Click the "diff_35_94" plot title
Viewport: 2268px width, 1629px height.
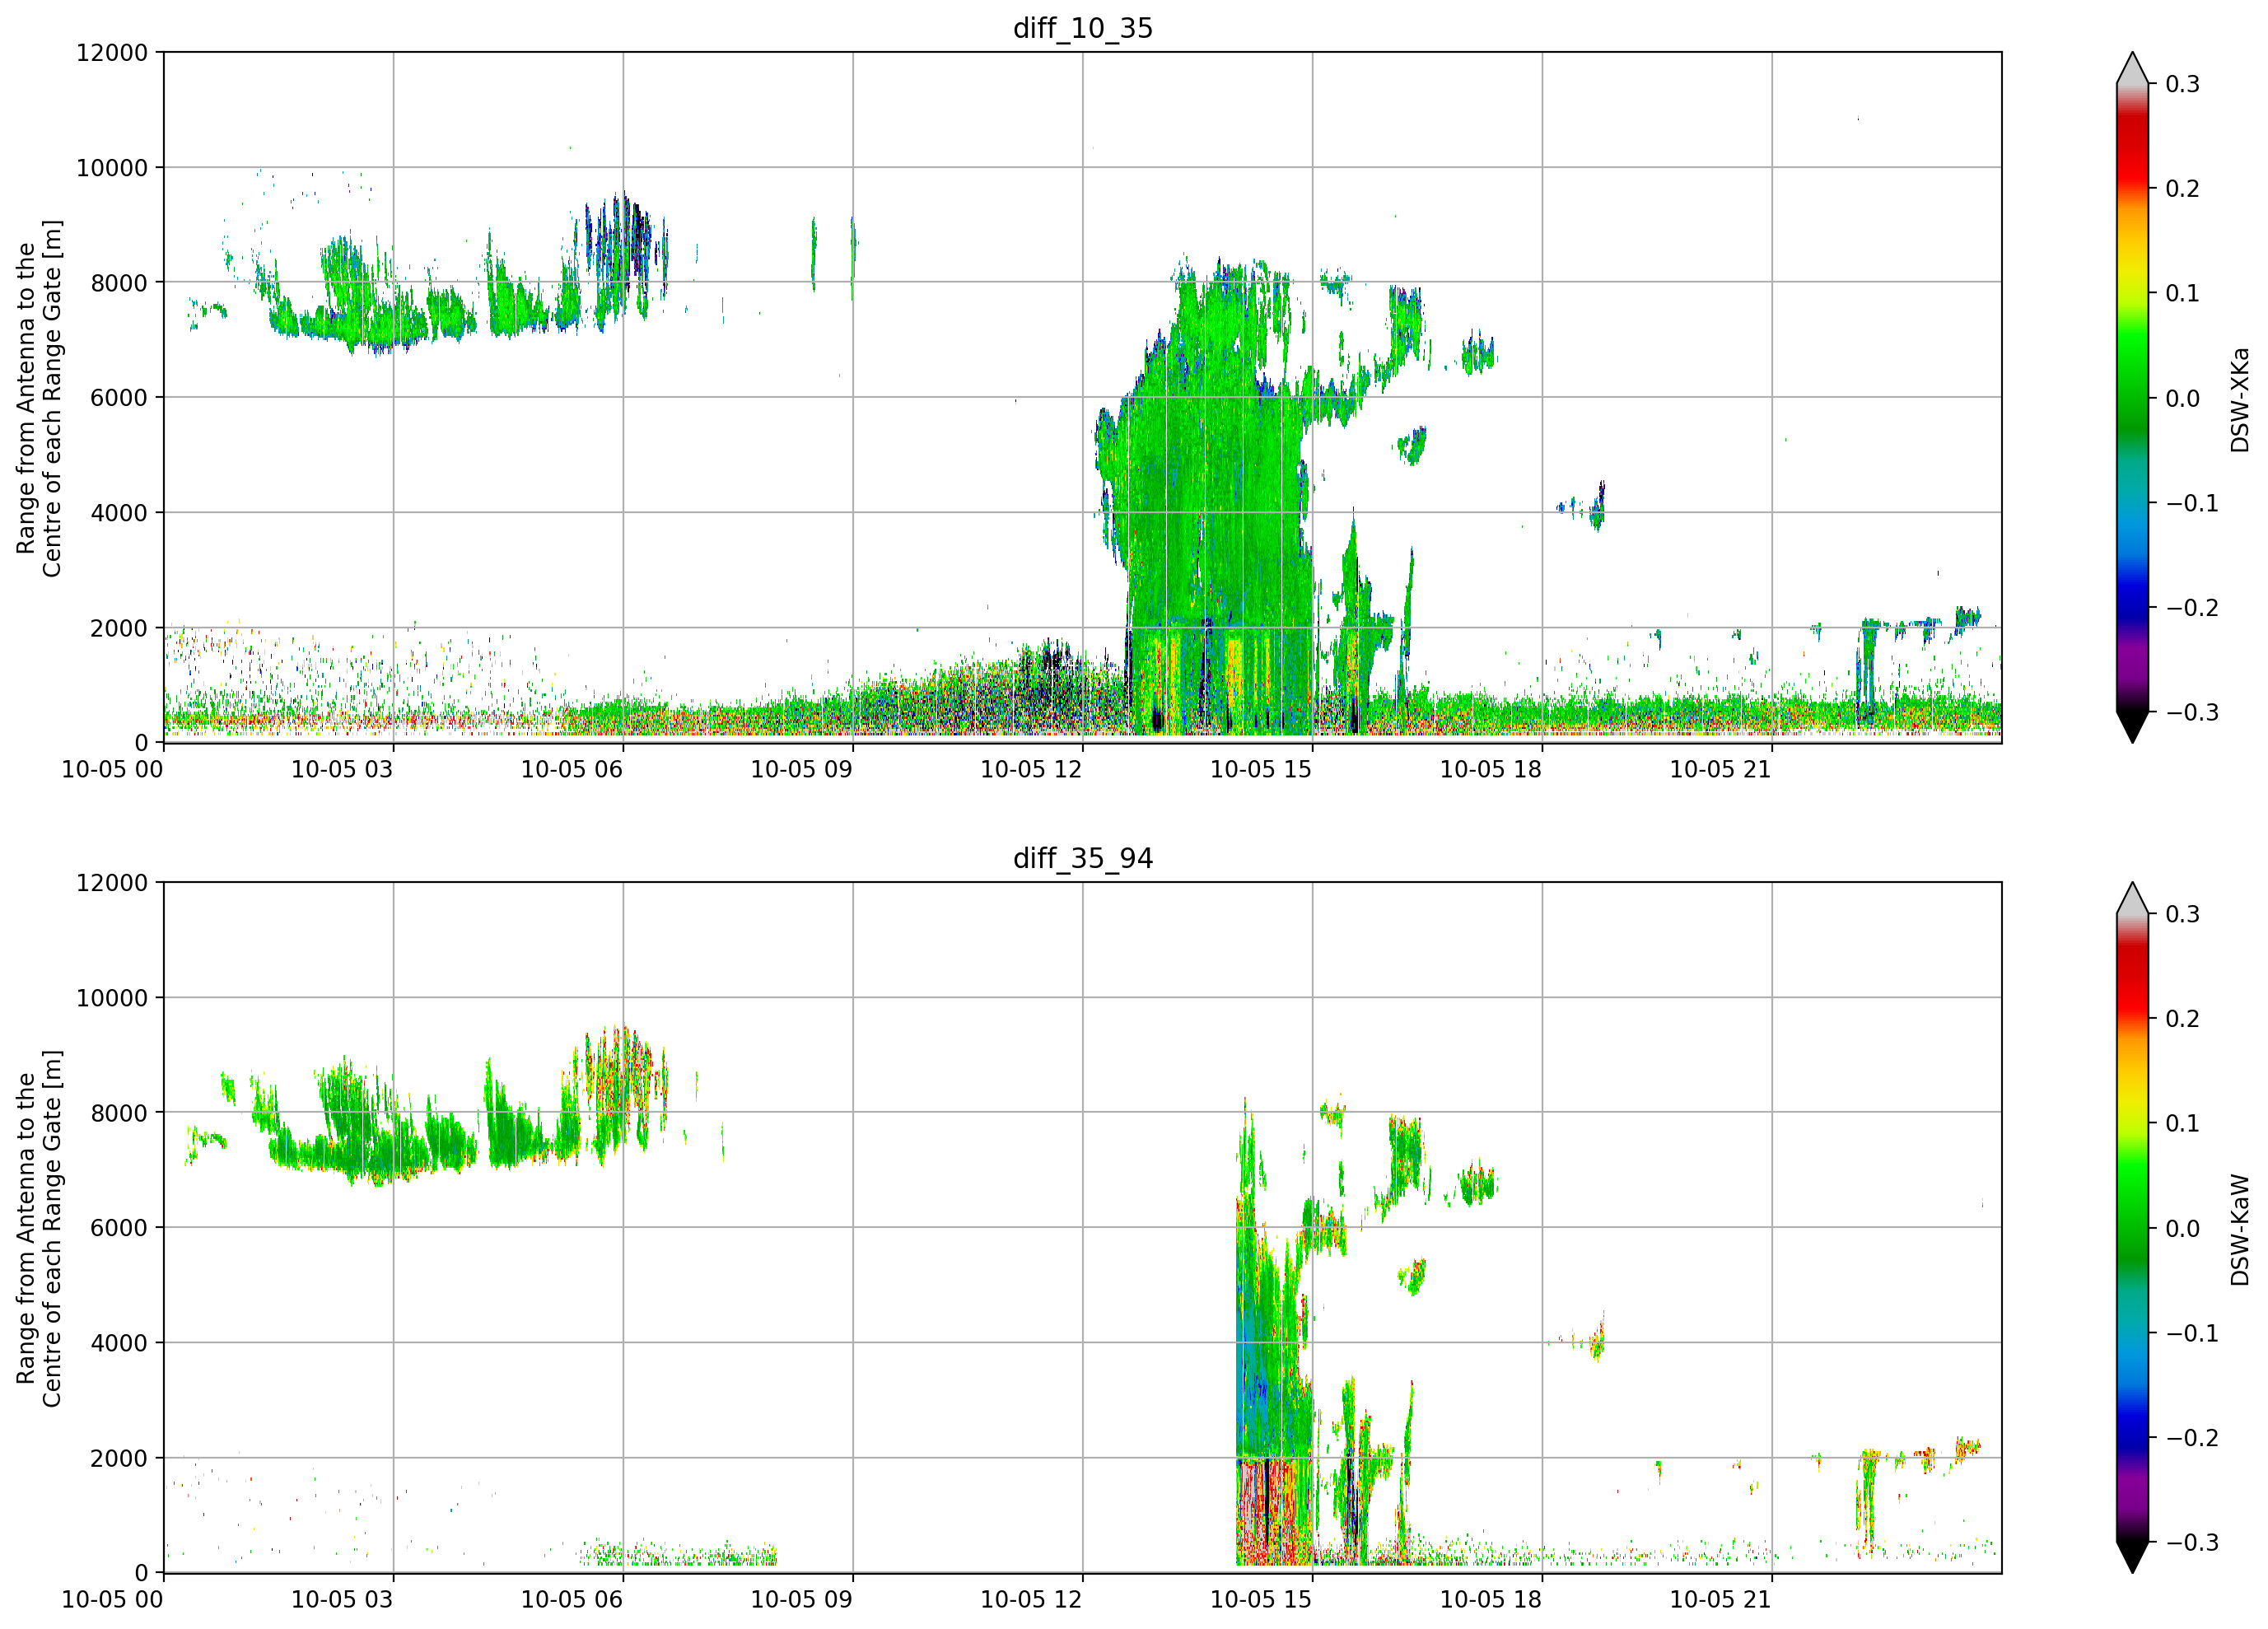(1083, 858)
